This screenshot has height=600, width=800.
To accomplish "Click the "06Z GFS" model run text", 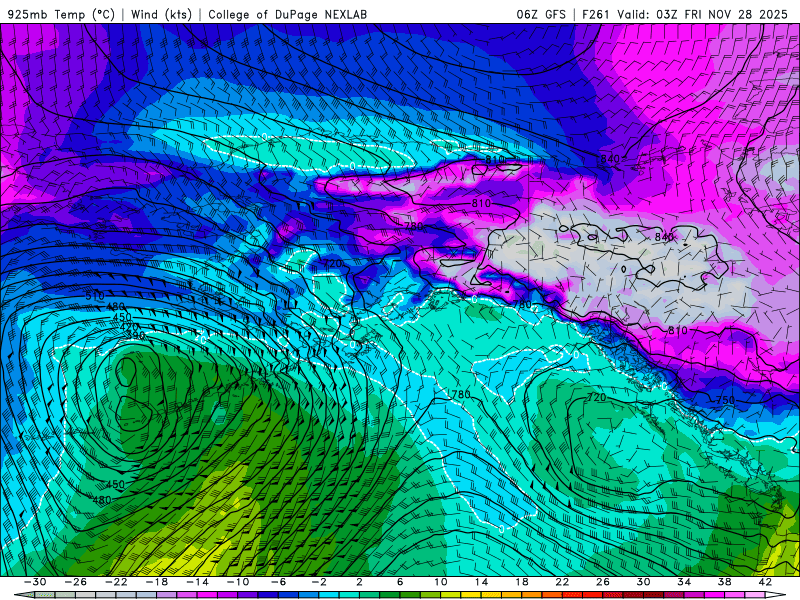I will [x=541, y=14].
